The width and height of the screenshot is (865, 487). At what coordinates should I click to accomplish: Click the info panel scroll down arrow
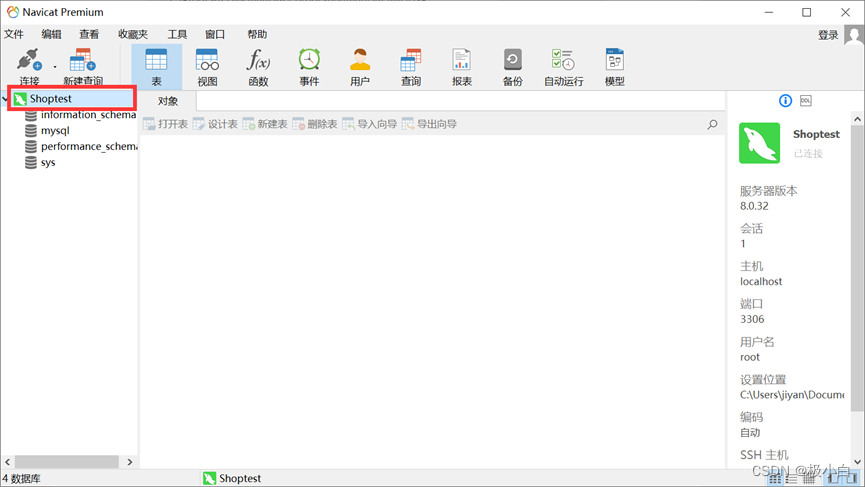[x=857, y=462]
